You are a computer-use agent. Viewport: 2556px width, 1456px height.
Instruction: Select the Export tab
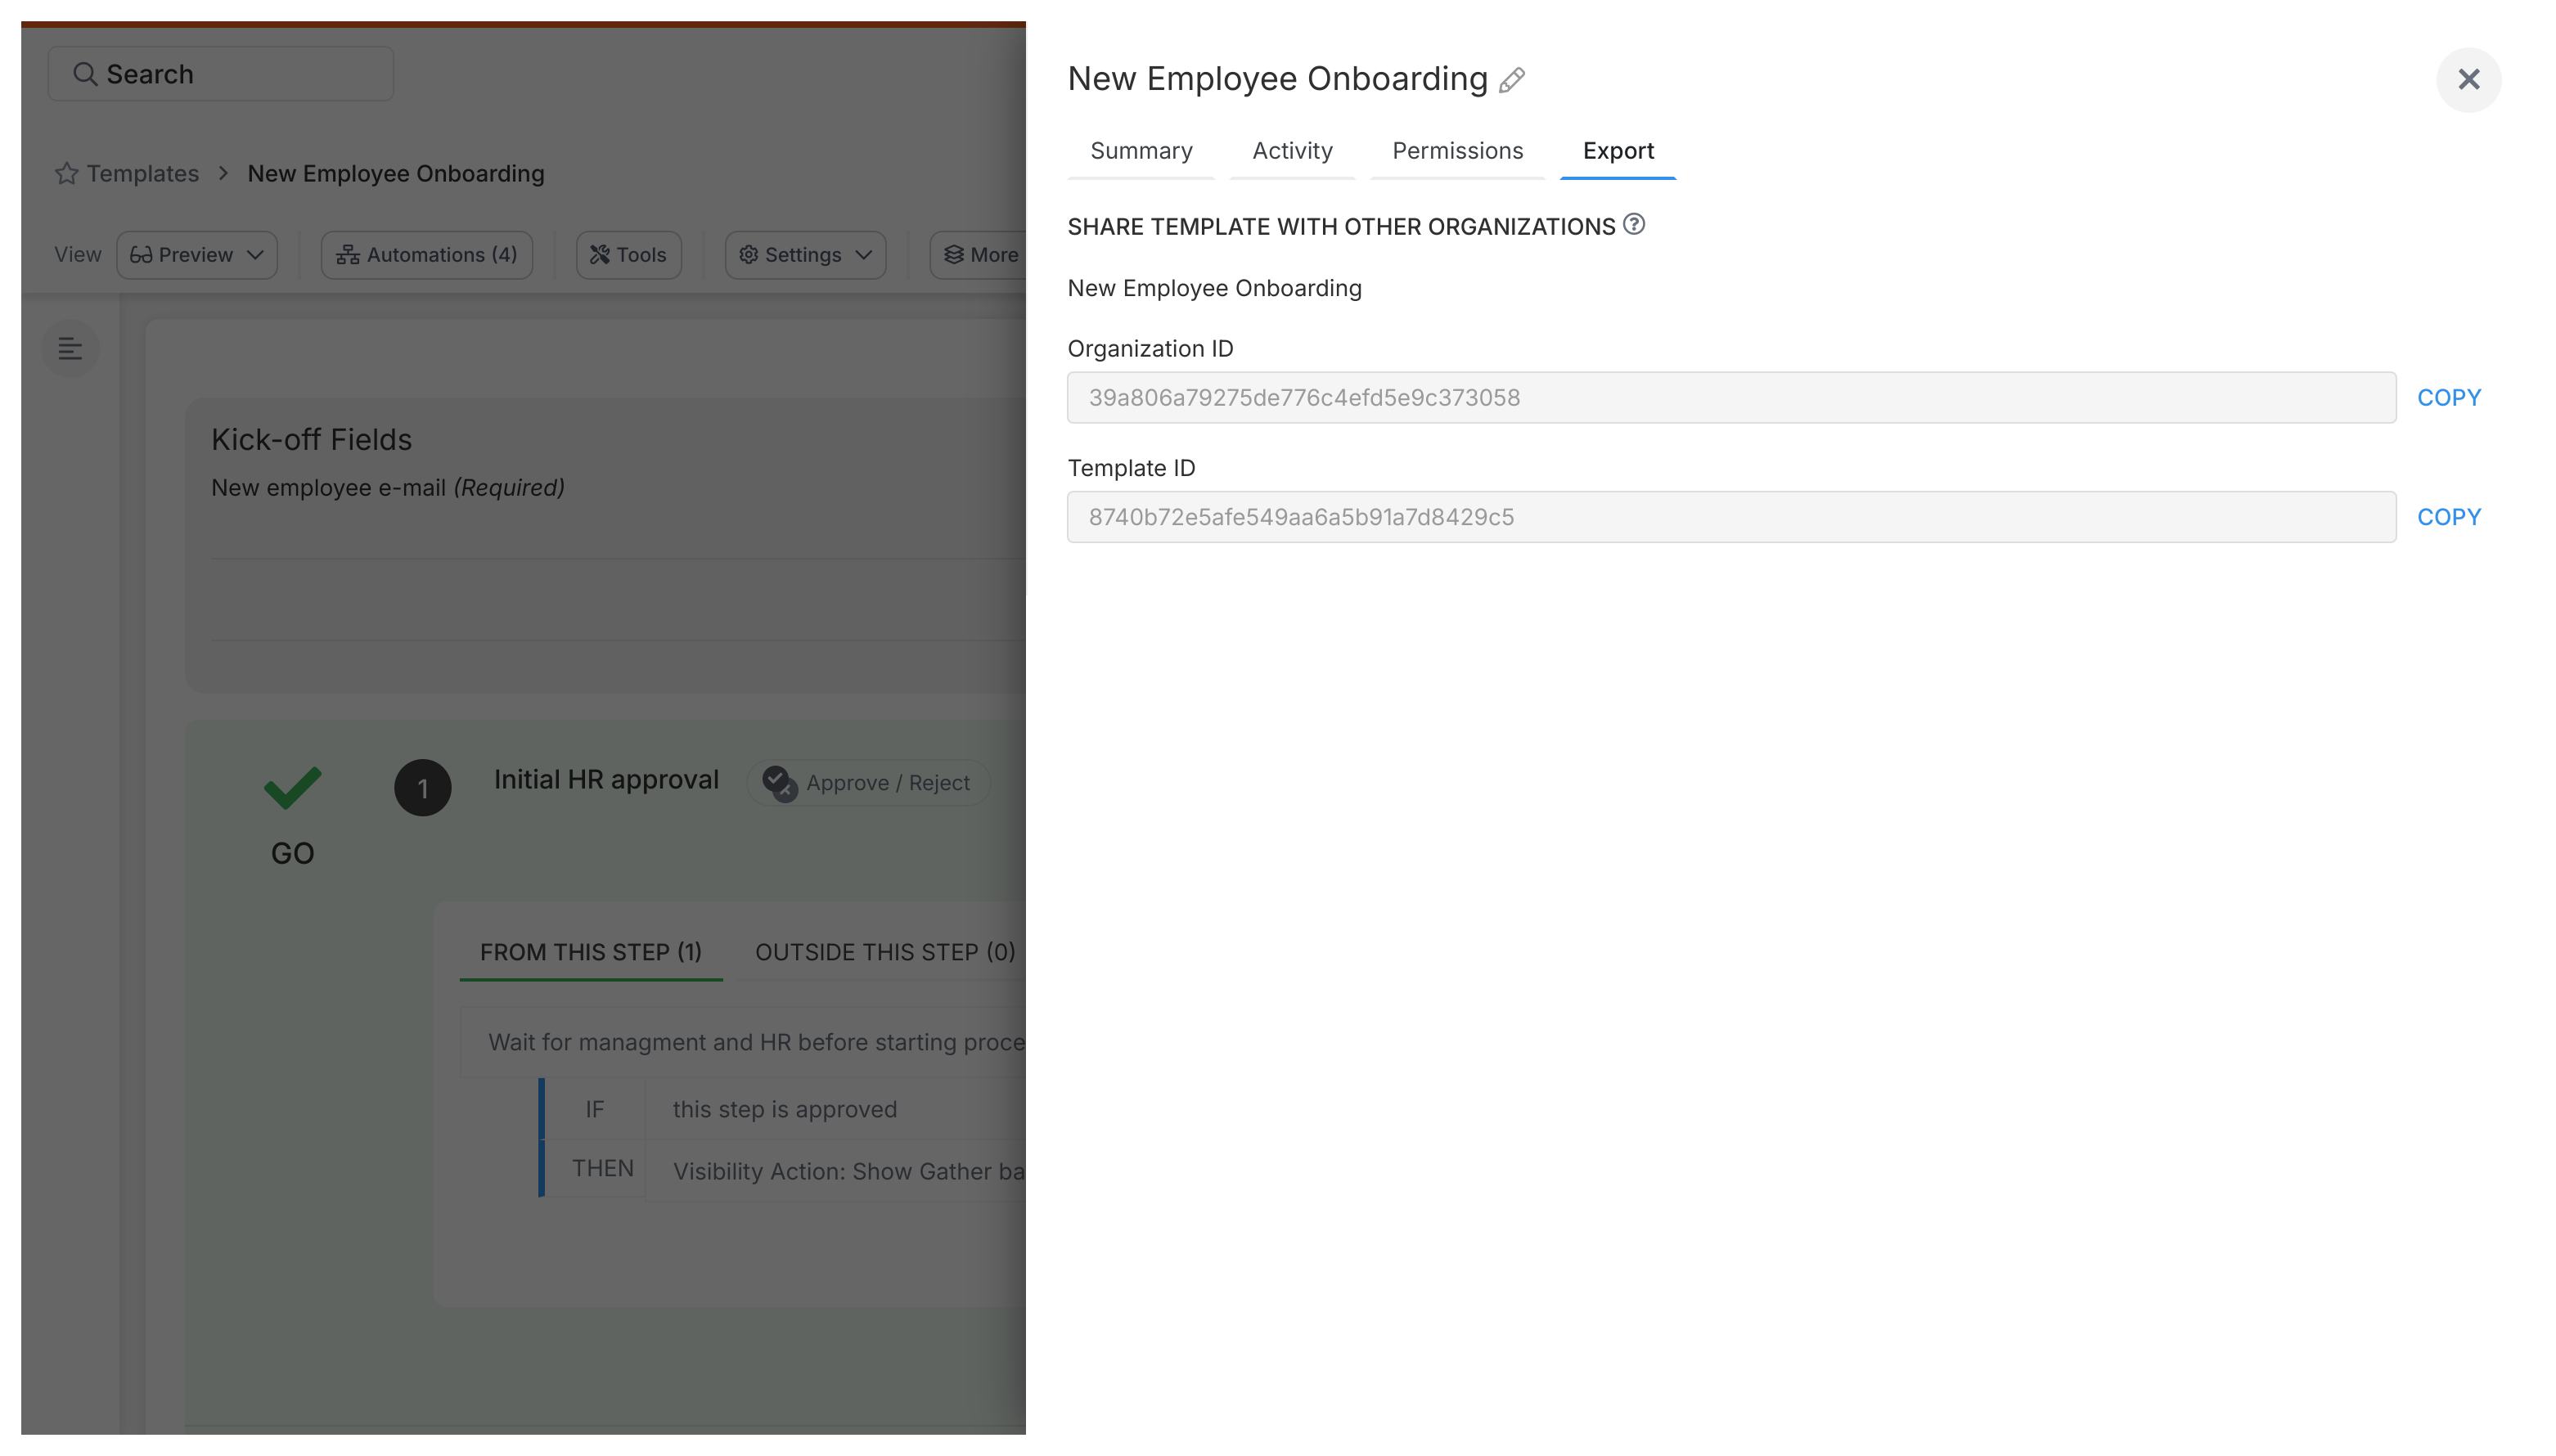tap(1618, 151)
